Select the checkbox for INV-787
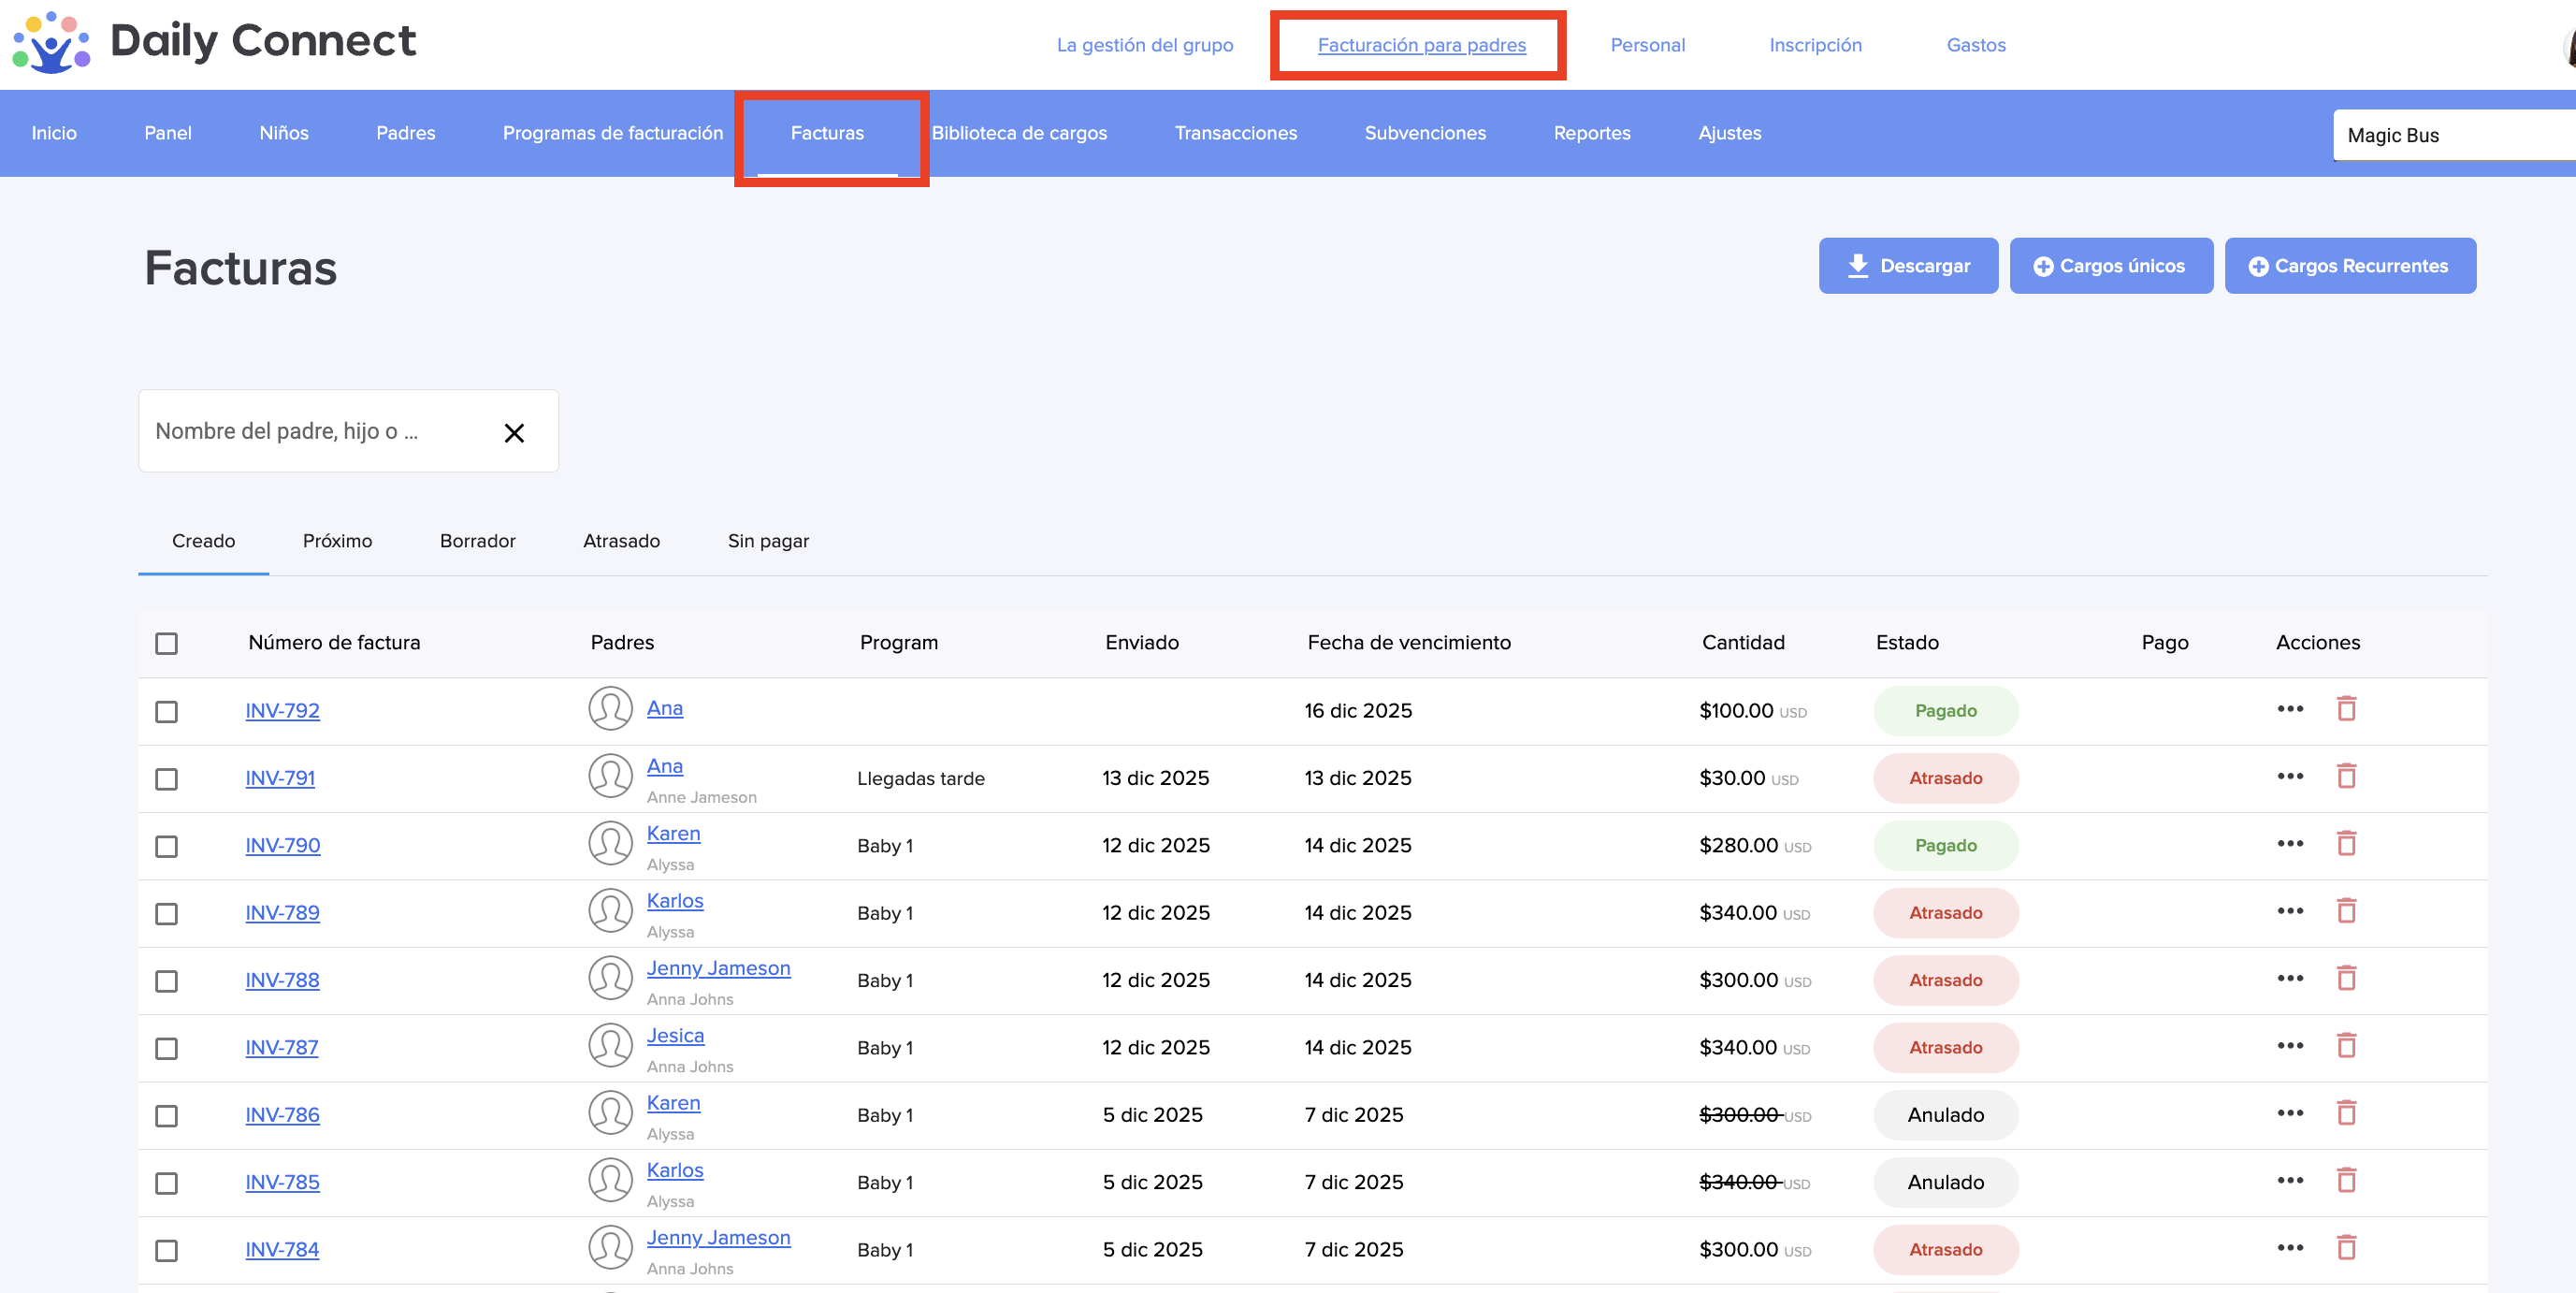The height and width of the screenshot is (1293, 2576). point(166,1048)
